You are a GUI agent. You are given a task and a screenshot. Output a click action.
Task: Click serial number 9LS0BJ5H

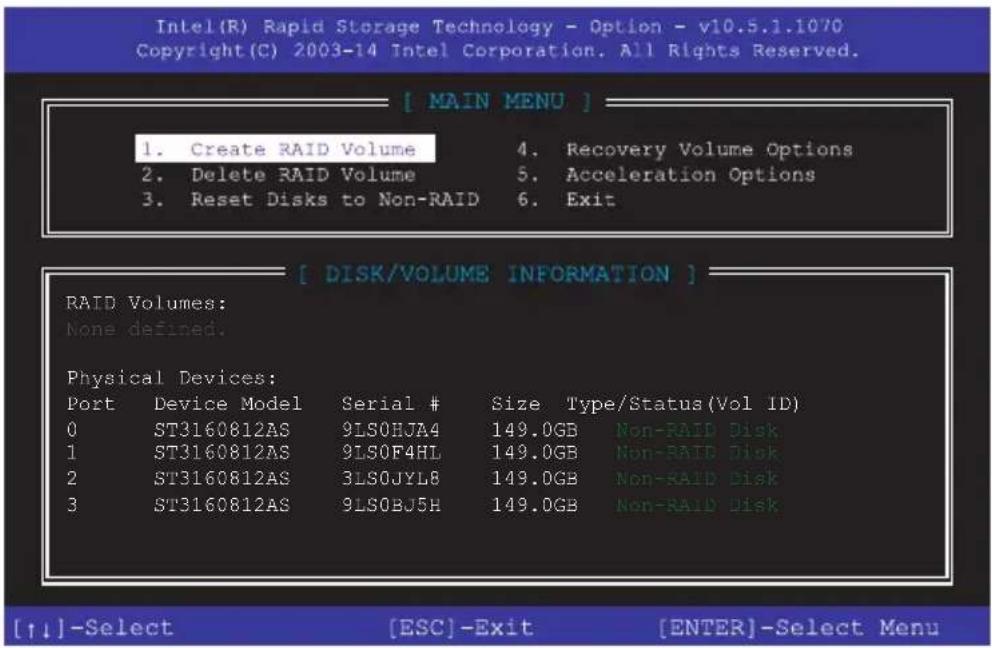click(x=391, y=505)
